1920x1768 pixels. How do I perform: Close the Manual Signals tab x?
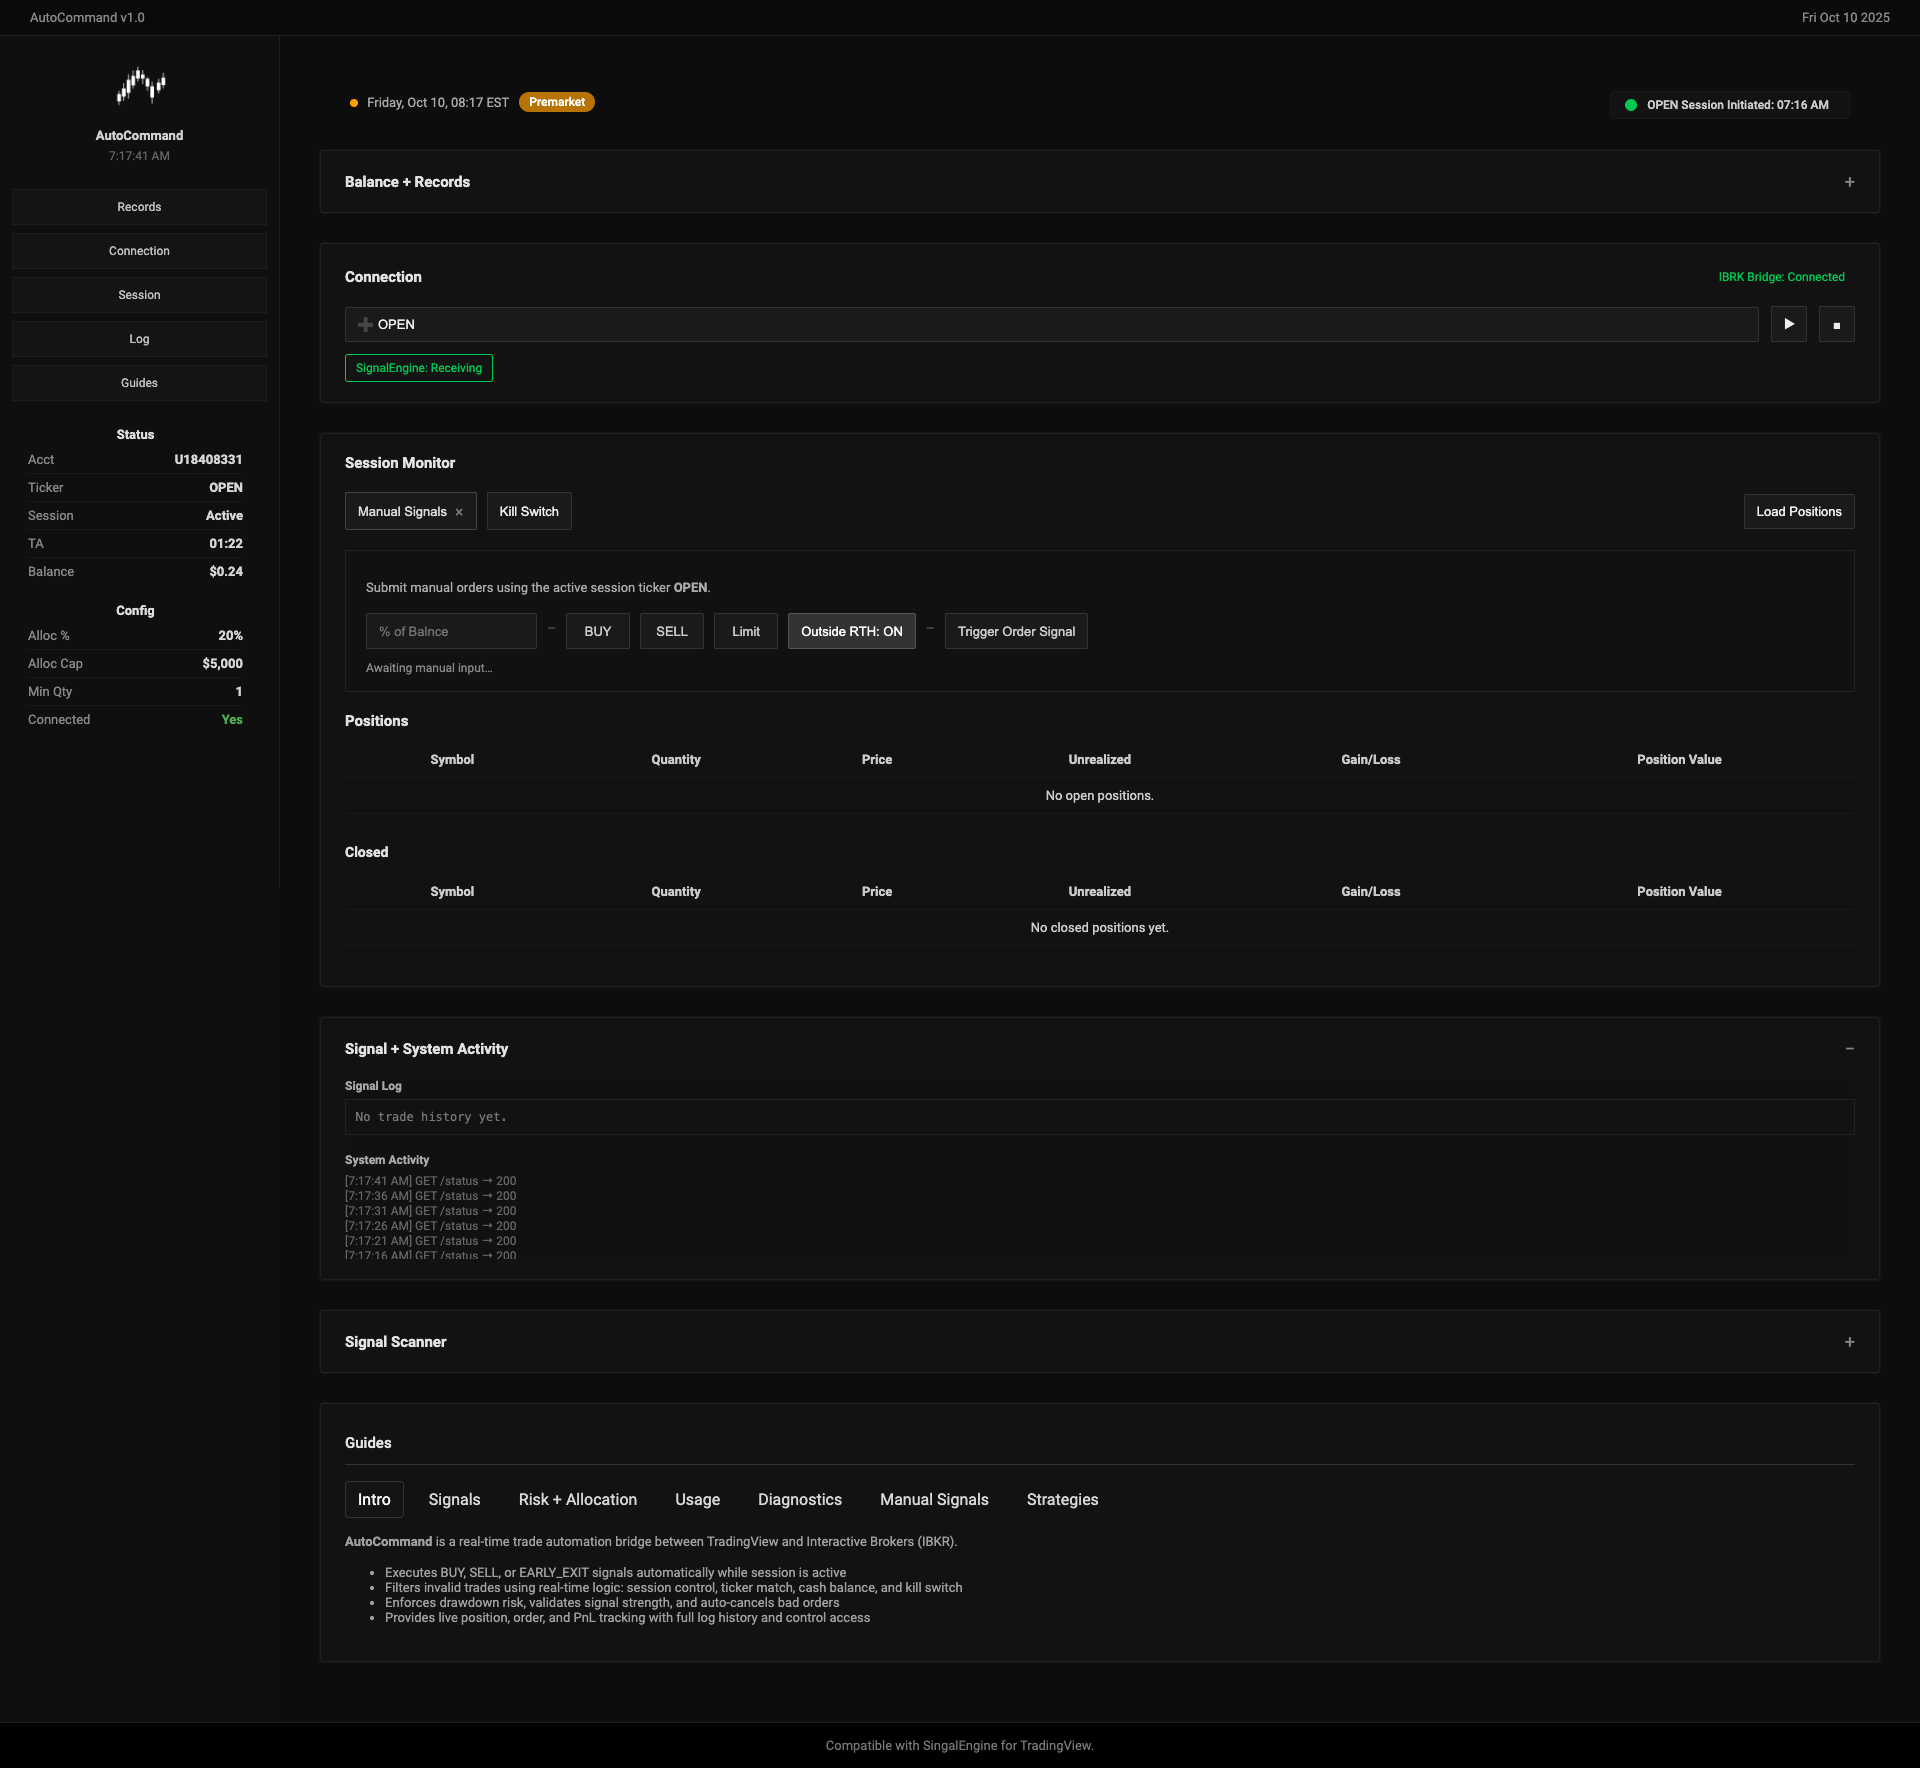(x=459, y=512)
